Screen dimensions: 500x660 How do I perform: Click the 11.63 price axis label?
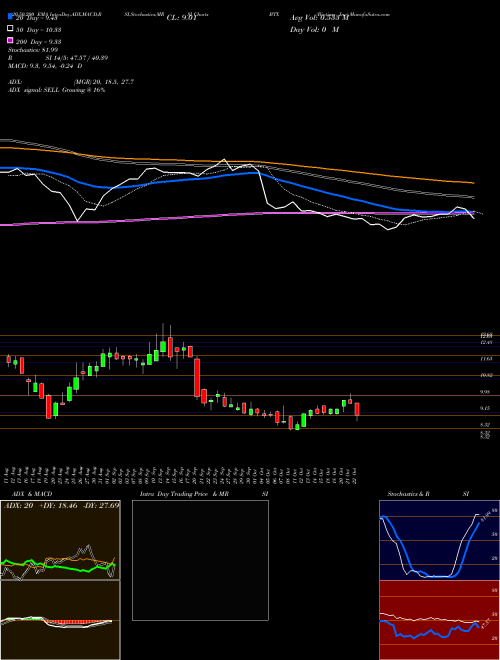[487, 359]
